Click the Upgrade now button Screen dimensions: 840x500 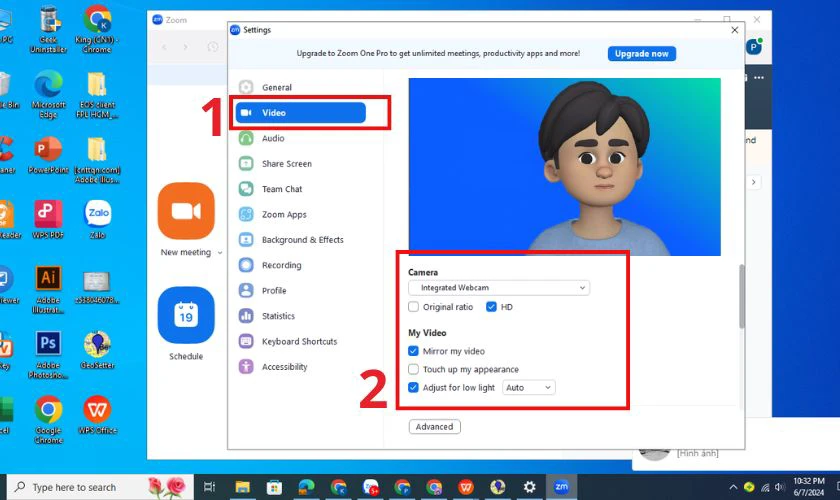(642, 54)
